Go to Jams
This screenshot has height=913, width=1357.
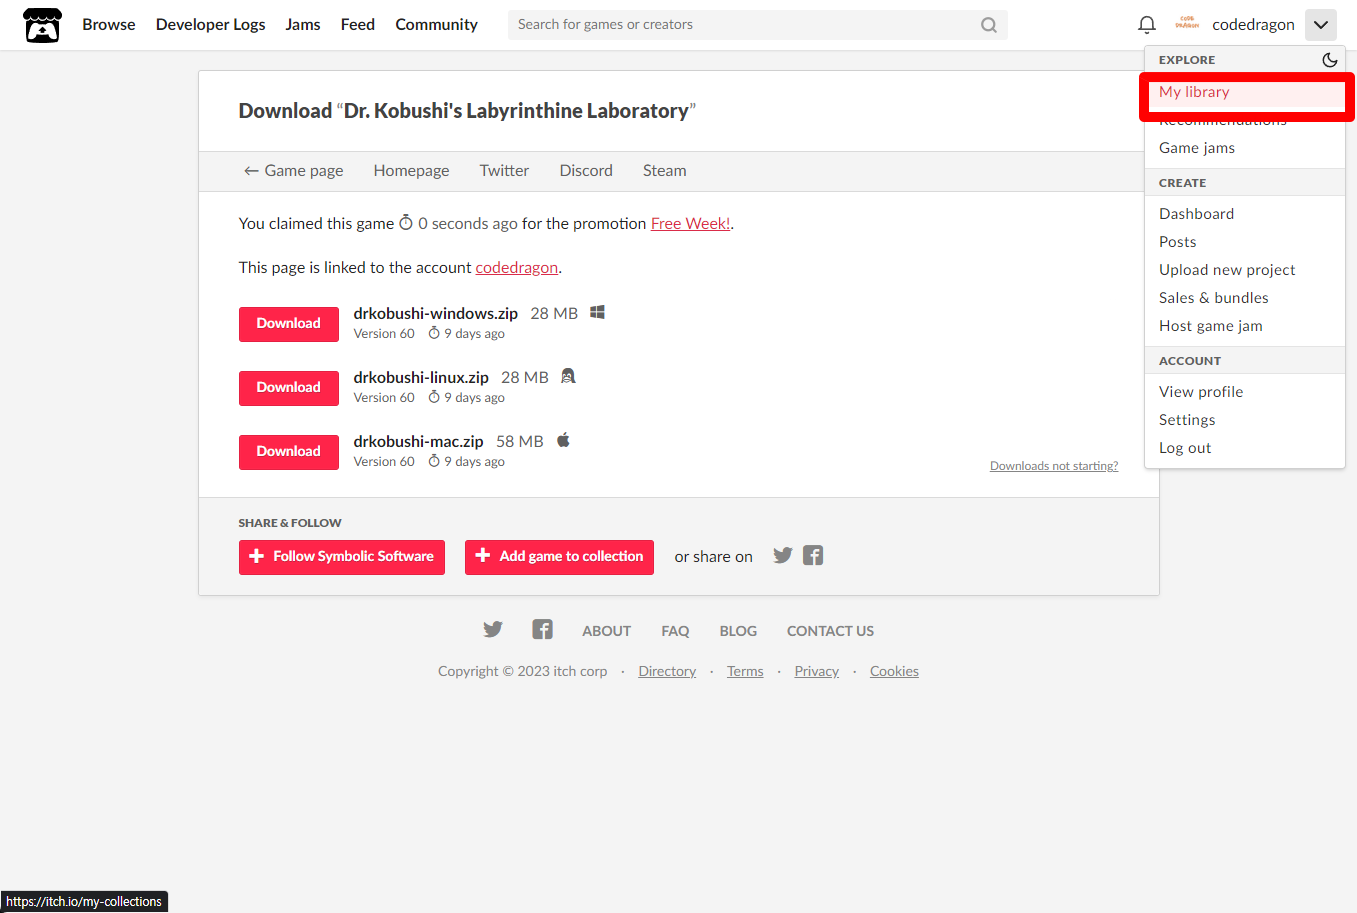coord(303,25)
